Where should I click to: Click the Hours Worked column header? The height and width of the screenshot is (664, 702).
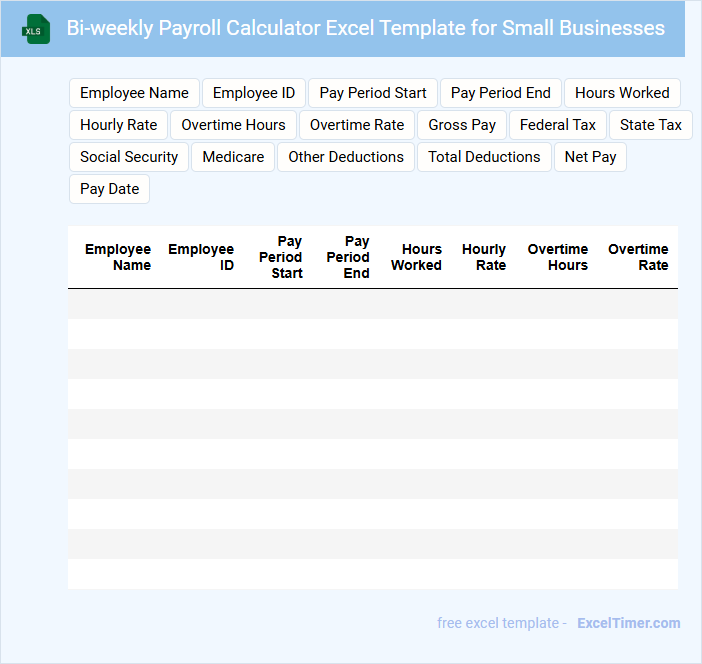pyautogui.click(x=416, y=257)
